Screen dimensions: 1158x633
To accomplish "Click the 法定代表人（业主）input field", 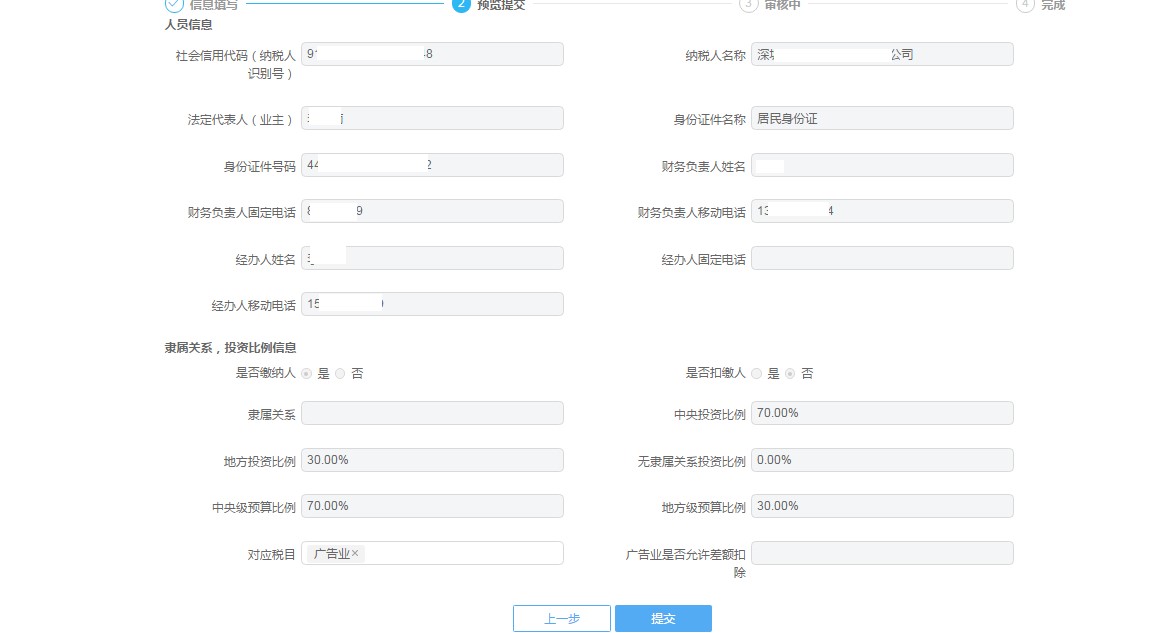I will 432,117.
